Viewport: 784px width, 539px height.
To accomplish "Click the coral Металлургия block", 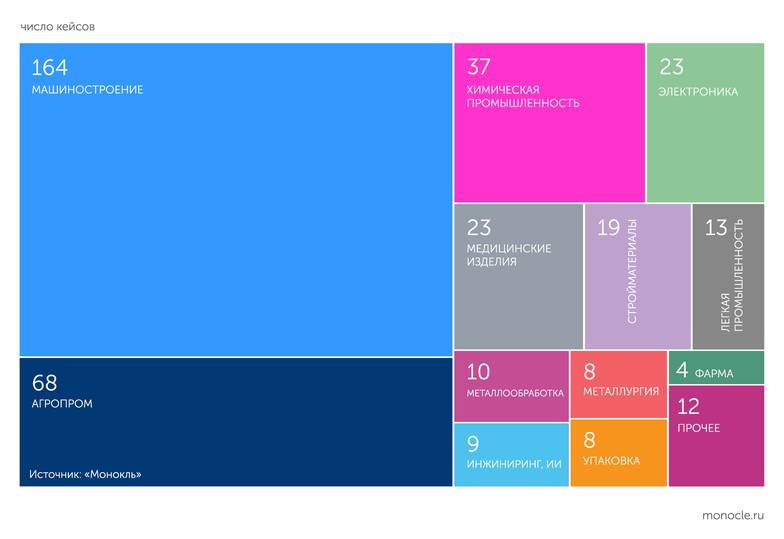I will (x=618, y=384).
